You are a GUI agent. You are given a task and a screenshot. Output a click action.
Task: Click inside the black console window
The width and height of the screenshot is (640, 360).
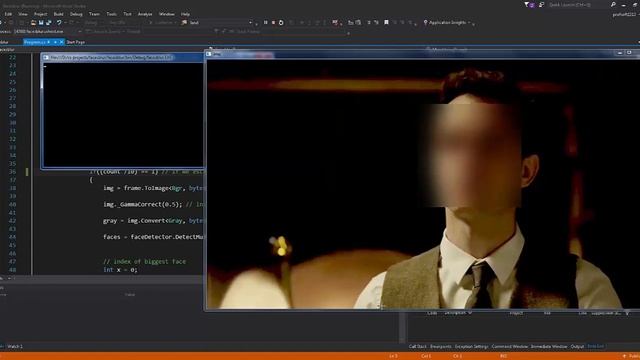click(122, 114)
